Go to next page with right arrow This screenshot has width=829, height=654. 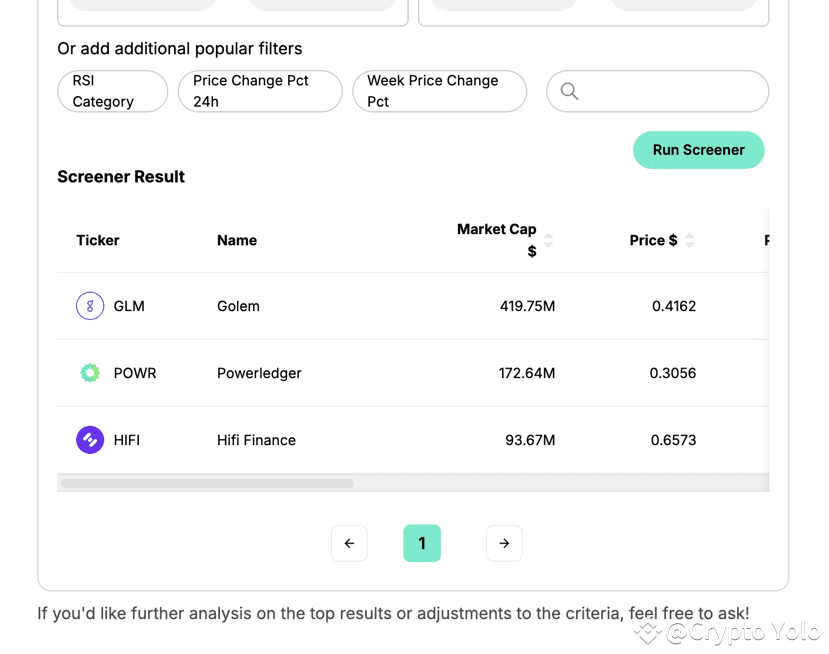(x=504, y=543)
